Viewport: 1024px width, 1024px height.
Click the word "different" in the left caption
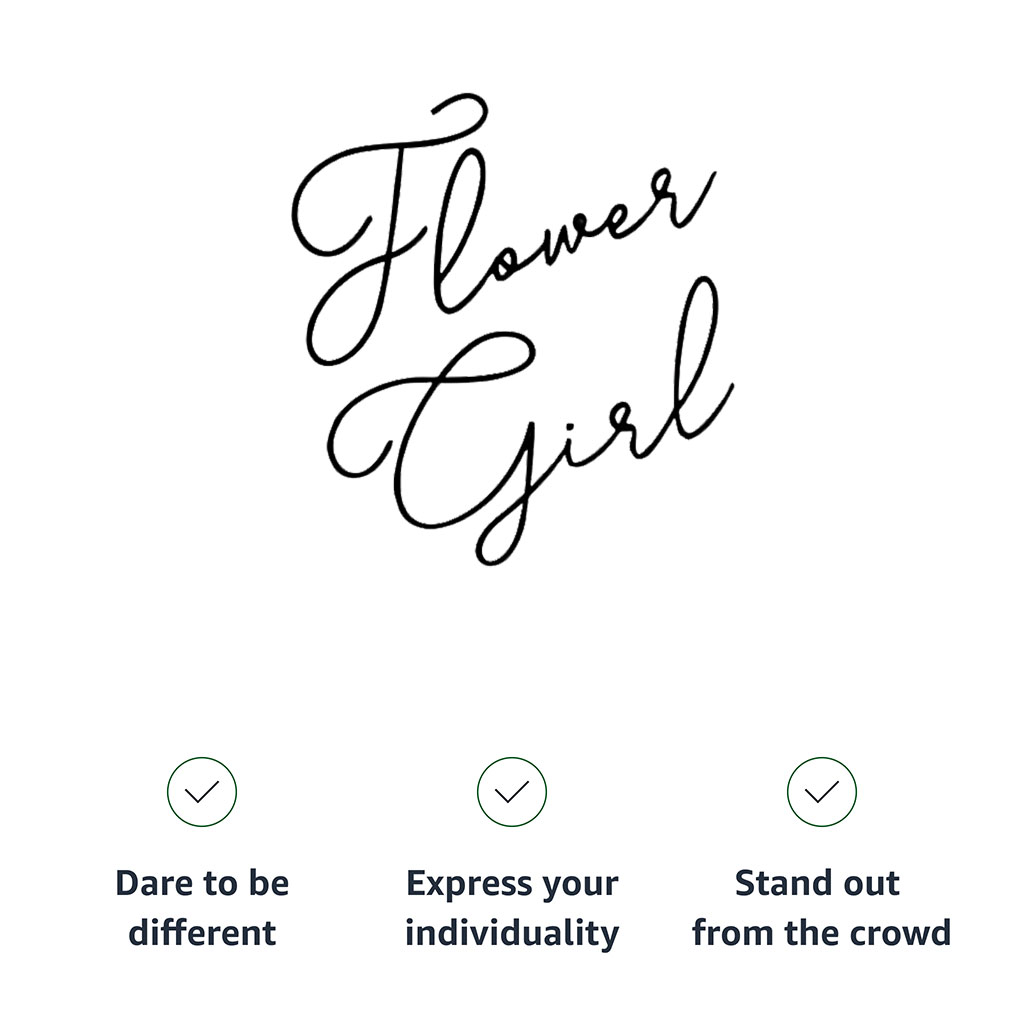point(202,933)
